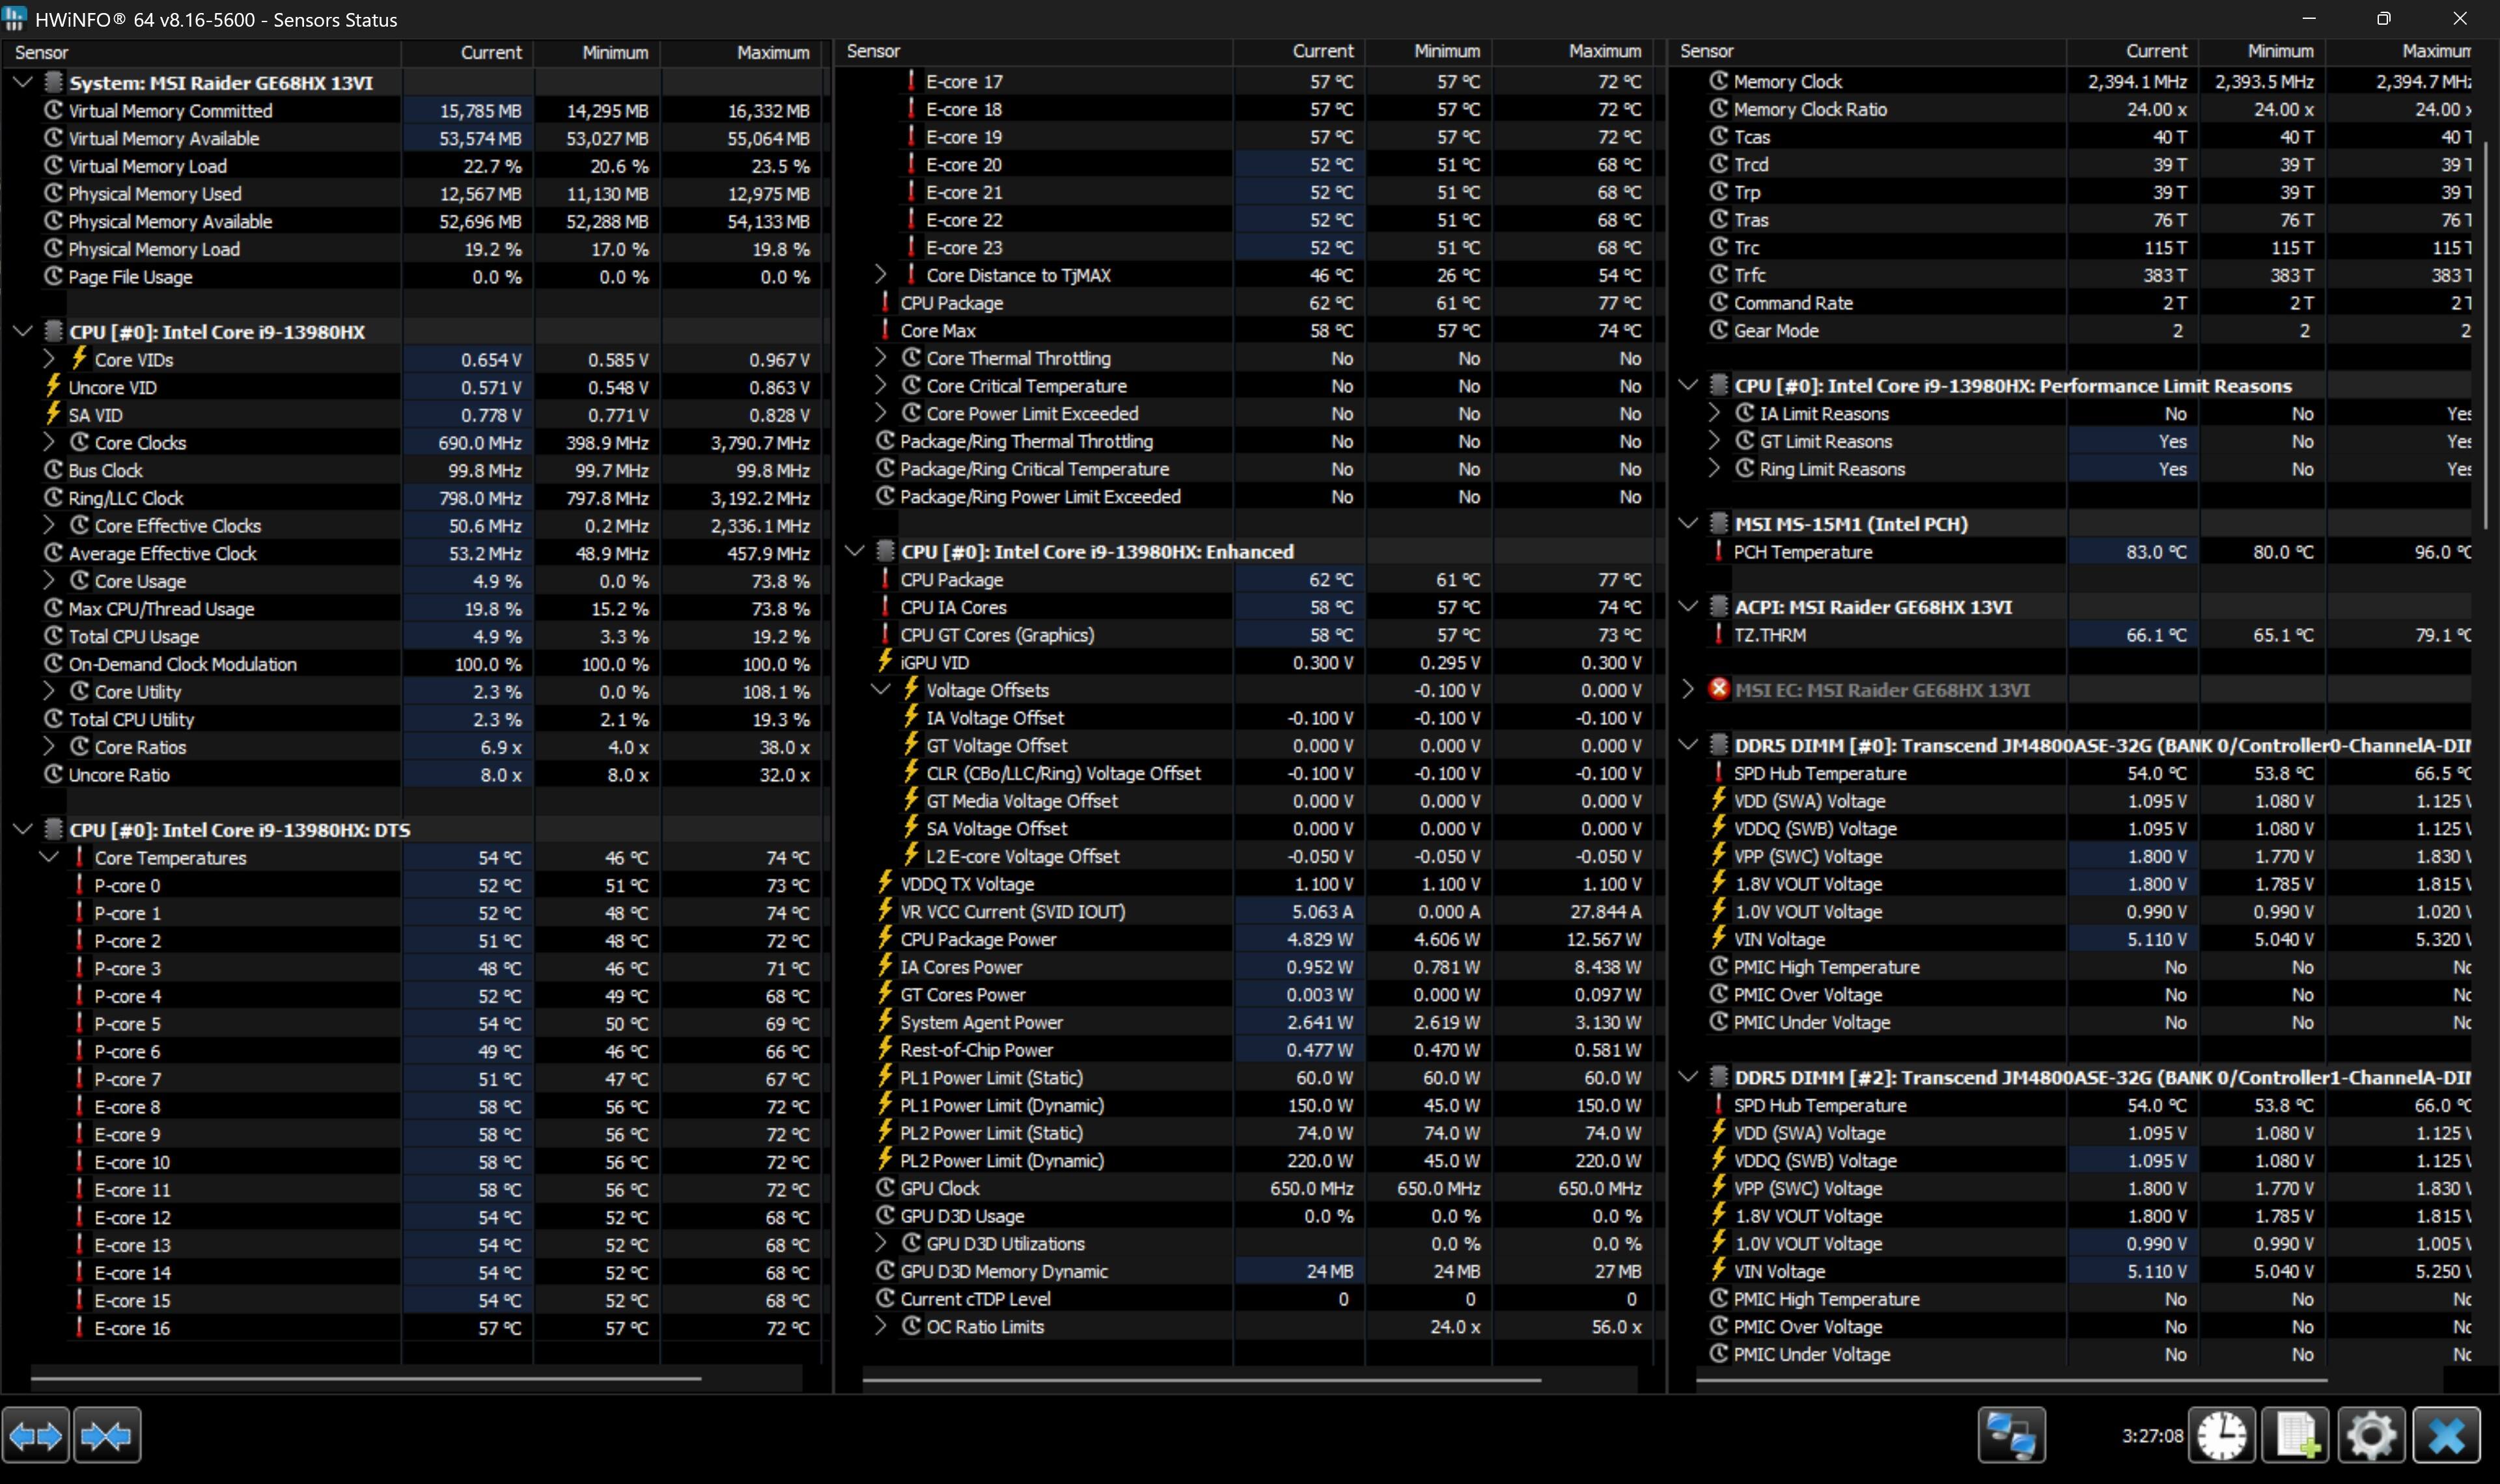Click the thermometer icon beside TZ.THRM
This screenshot has height=1484, width=2500.
[1719, 634]
